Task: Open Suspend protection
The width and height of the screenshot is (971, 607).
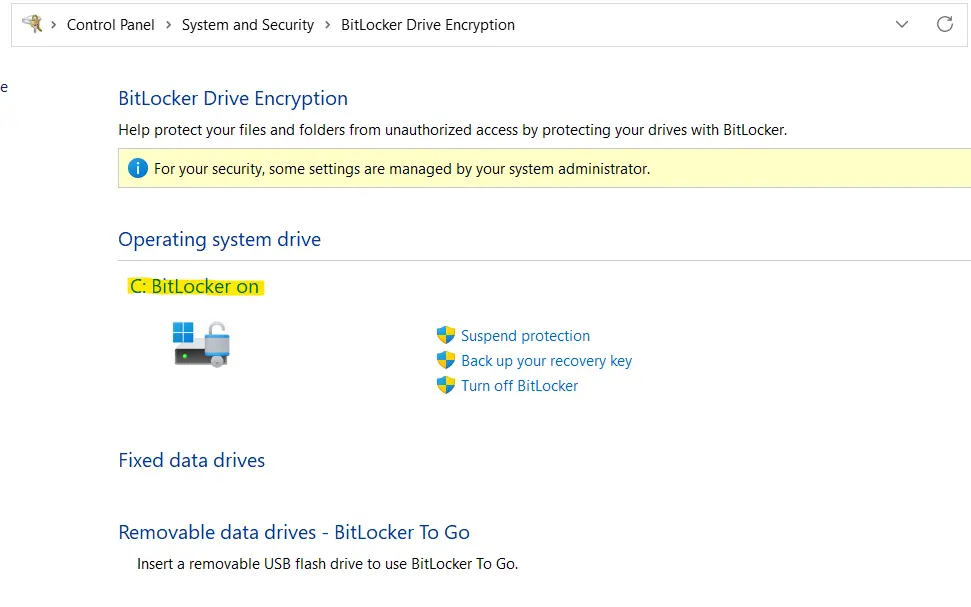Action: pyautogui.click(x=525, y=335)
